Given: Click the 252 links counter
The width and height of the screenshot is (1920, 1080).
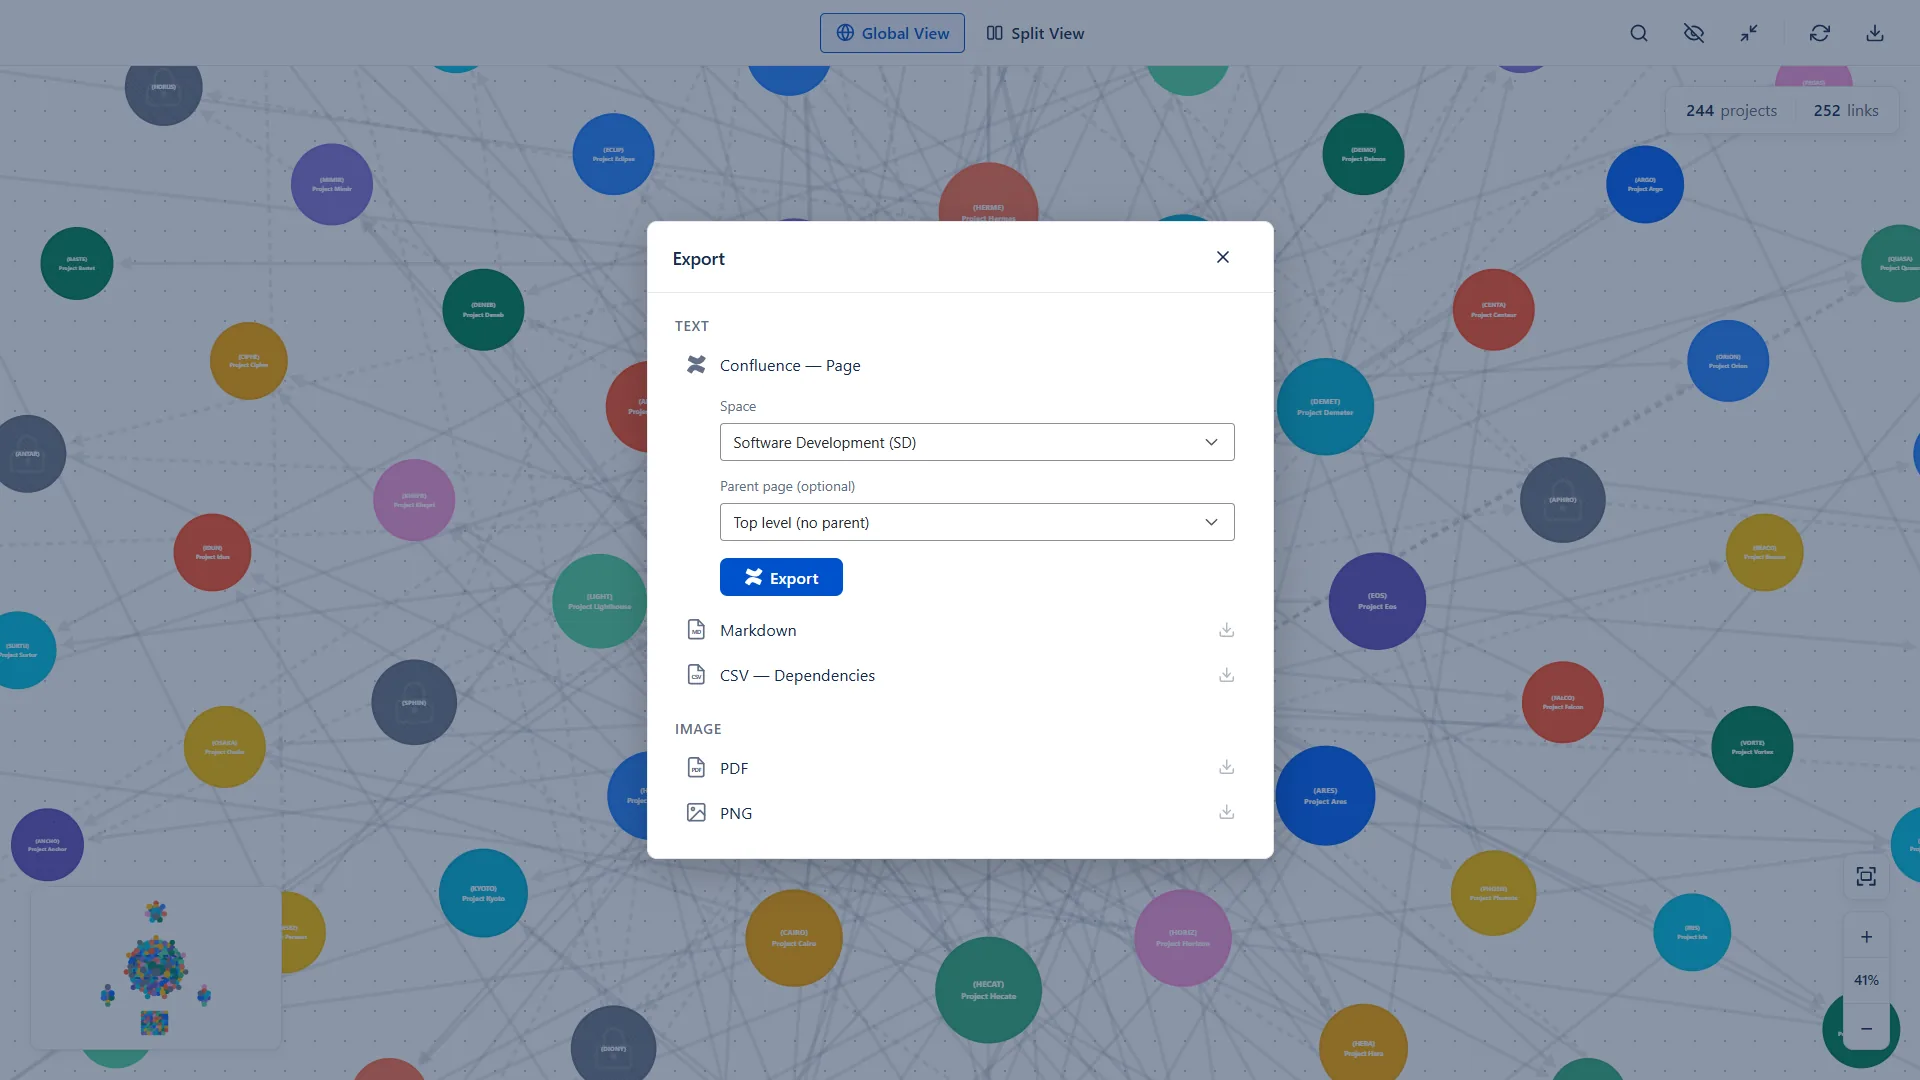Looking at the screenshot, I should 1846,110.
